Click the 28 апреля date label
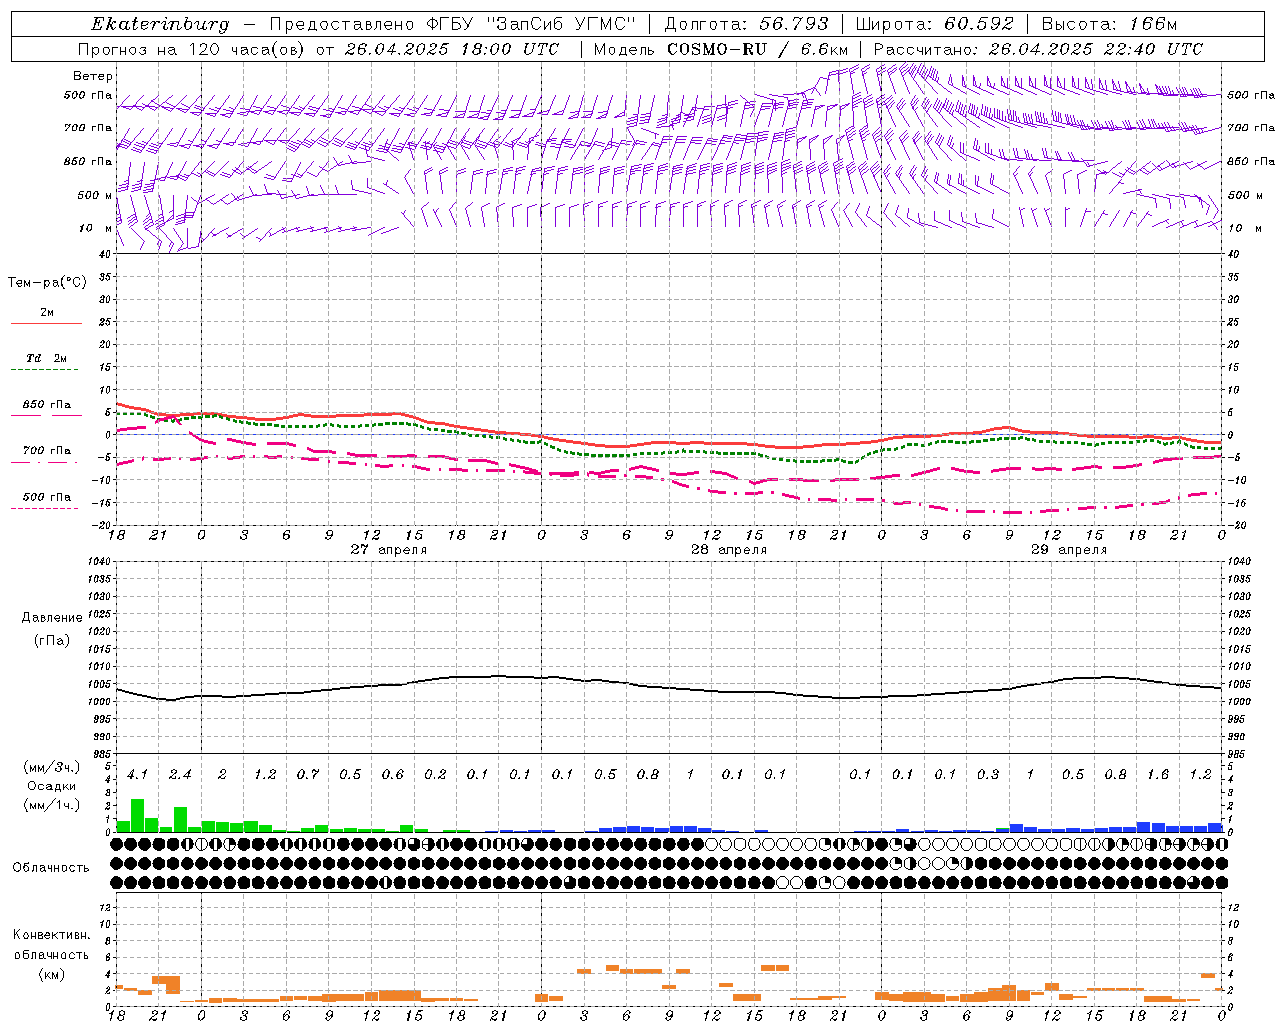 (729, 550)
